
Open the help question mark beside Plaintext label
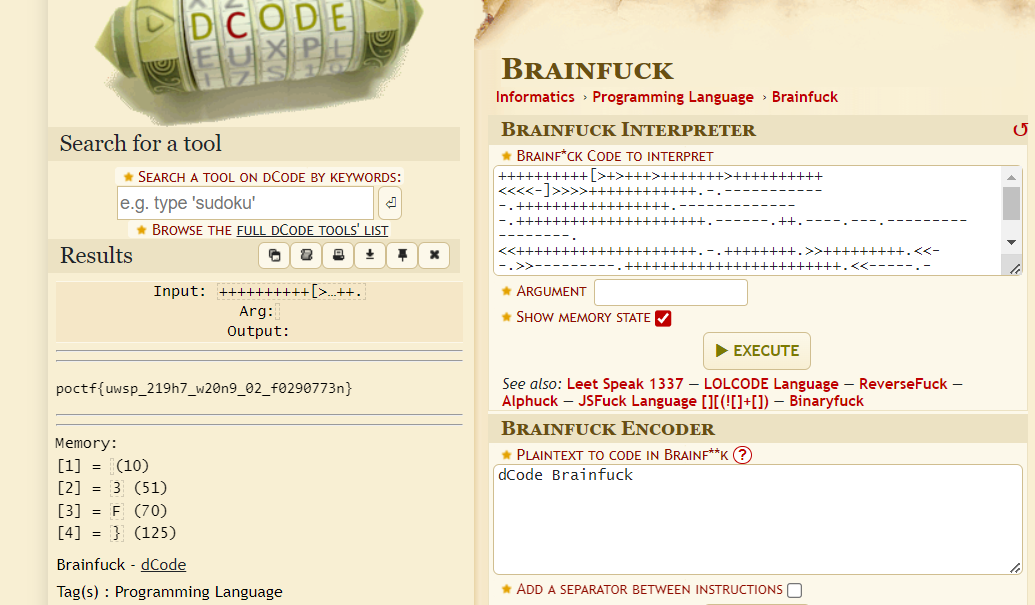coord(743,455)
